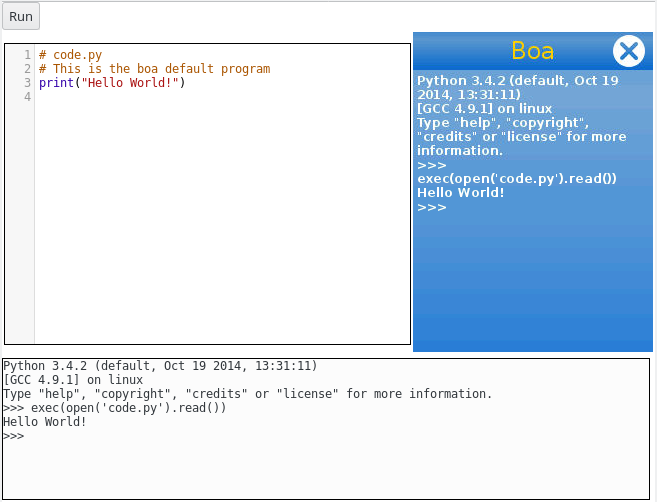This screenshot has height=502, width=657.
Task: Click Hello World! output in Boa panel
Action: coord(460,193)
